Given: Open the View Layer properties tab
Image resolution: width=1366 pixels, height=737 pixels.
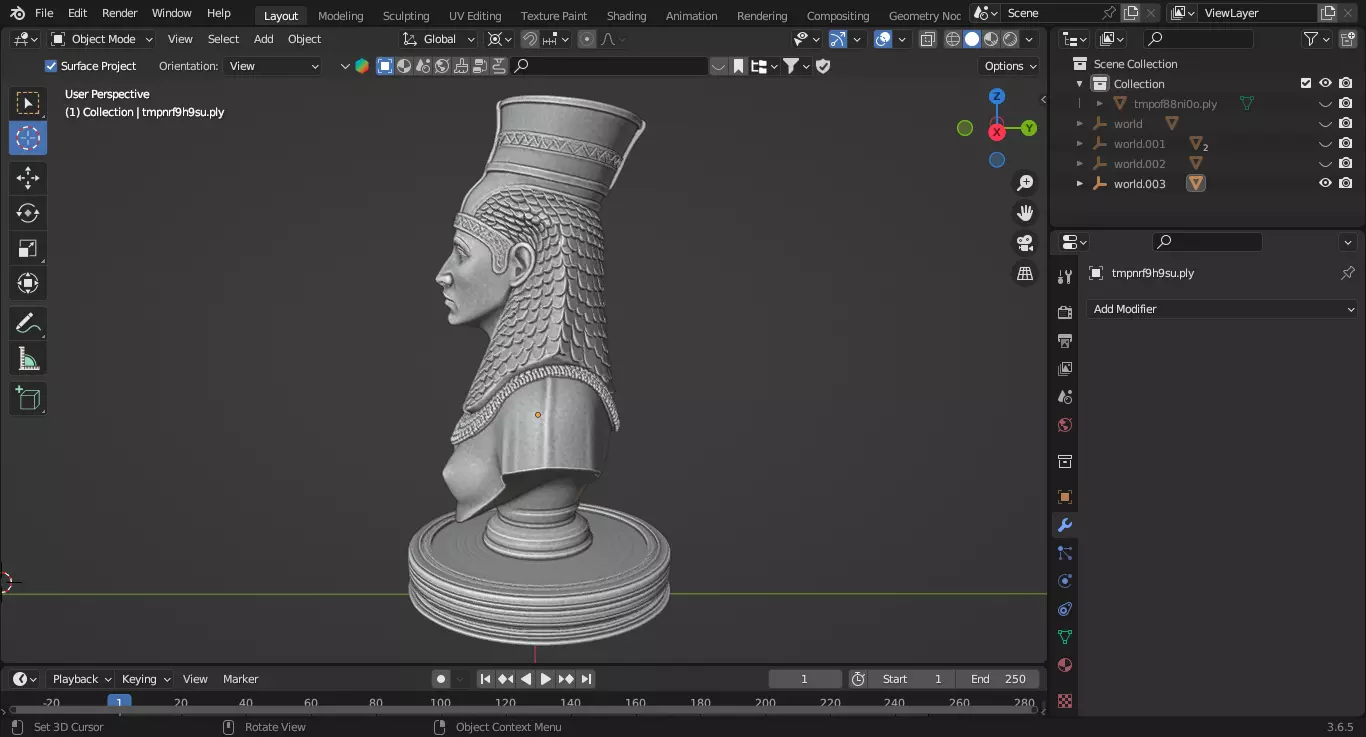Looking at the screenshot, I should point(1065,369).
